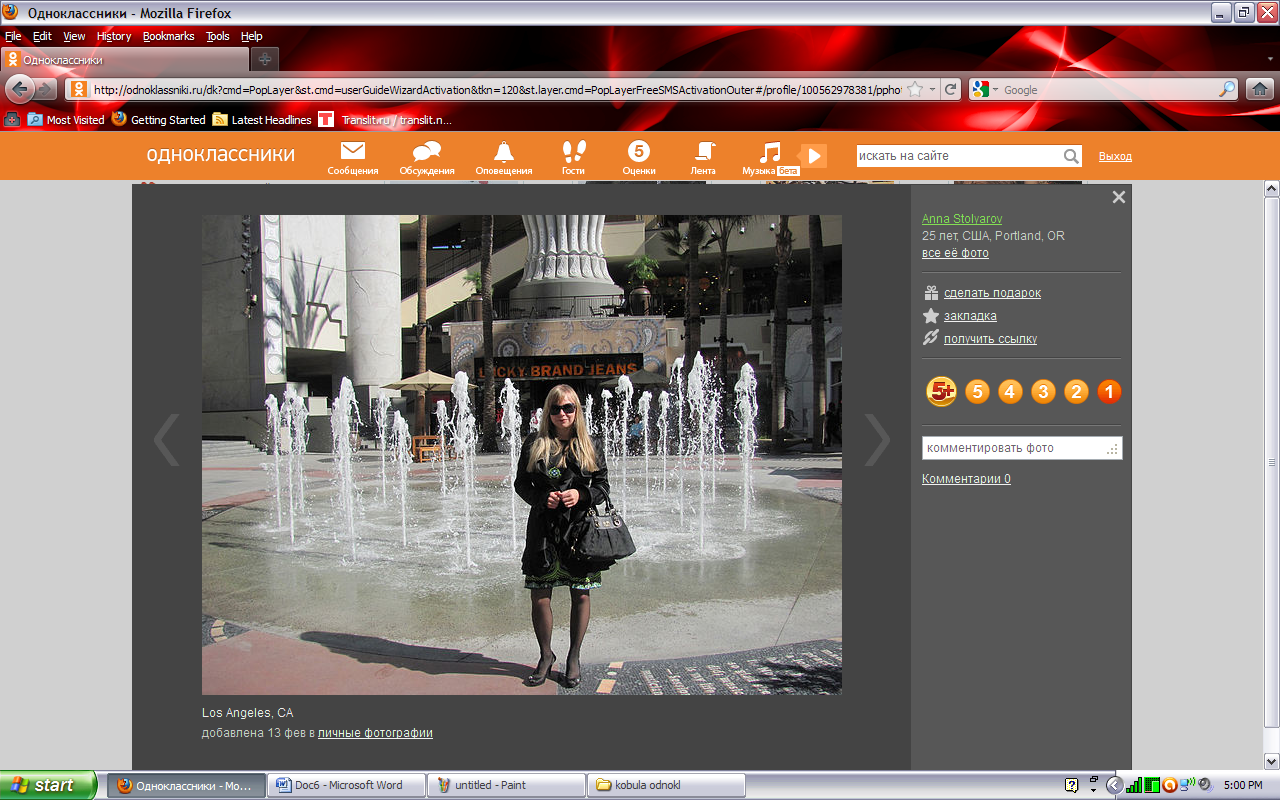Click chain icon beside получить ссылку
Viewport: 1280px width, 800px height.
(931, 339)
